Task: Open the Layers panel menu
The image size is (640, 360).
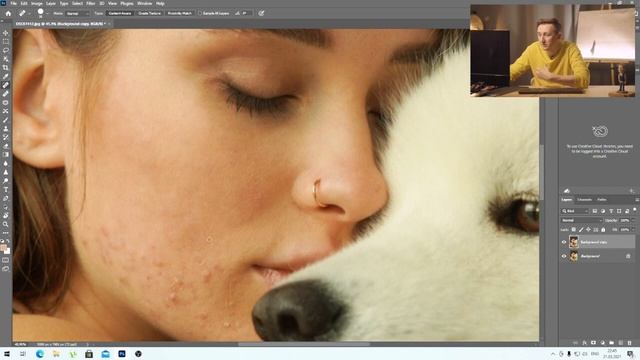Action: [637, 200]
